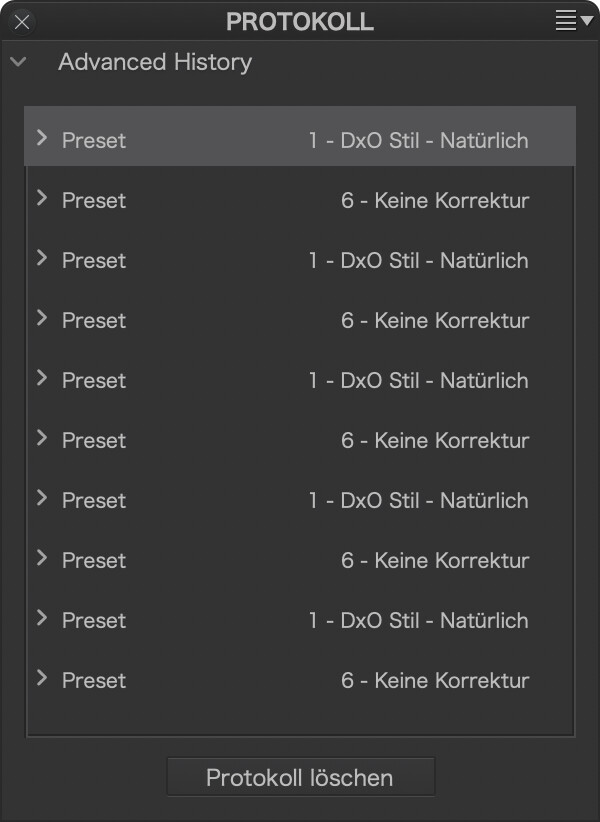The image size is (600, 822).
Task: Select second-row '6 - Keine Korrektur' history state
Action: click(300, 200)
